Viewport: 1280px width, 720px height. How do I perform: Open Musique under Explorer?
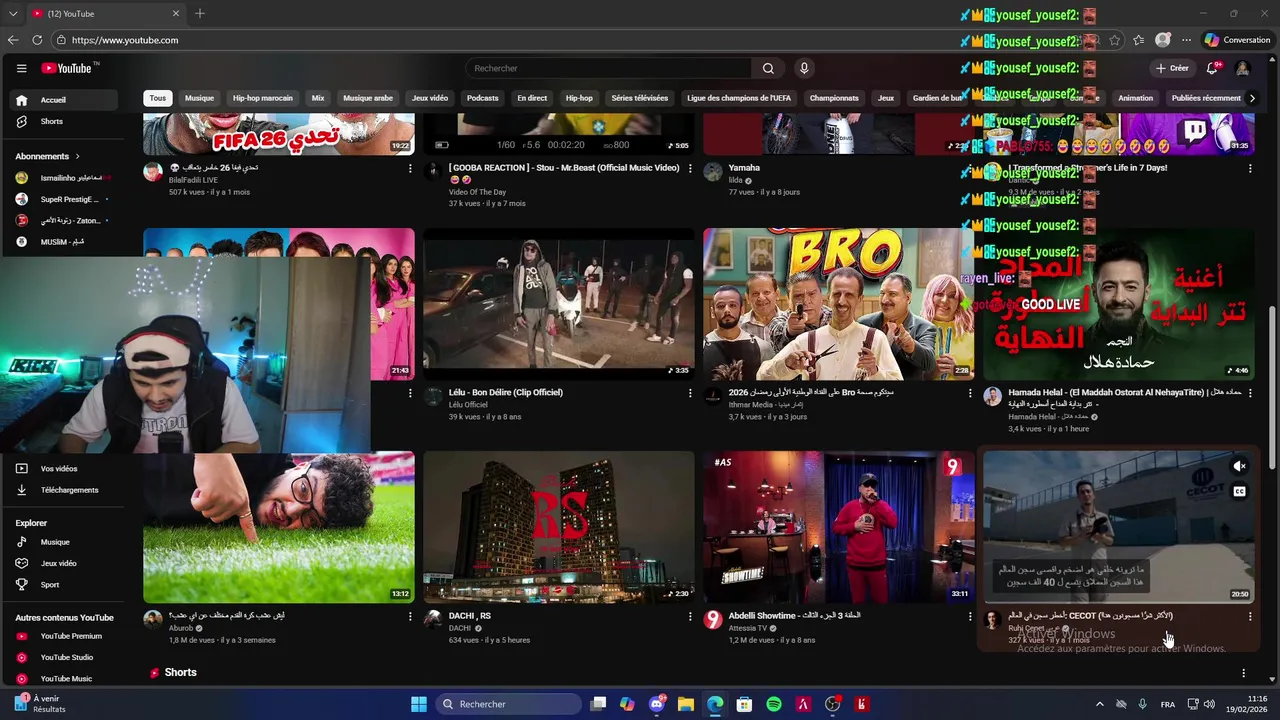[x=62, y=542]
